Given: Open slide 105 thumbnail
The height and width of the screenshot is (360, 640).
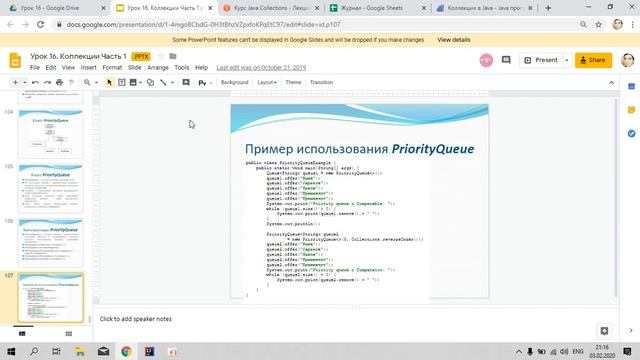Looking at the screenshot, I should (51, 188).
